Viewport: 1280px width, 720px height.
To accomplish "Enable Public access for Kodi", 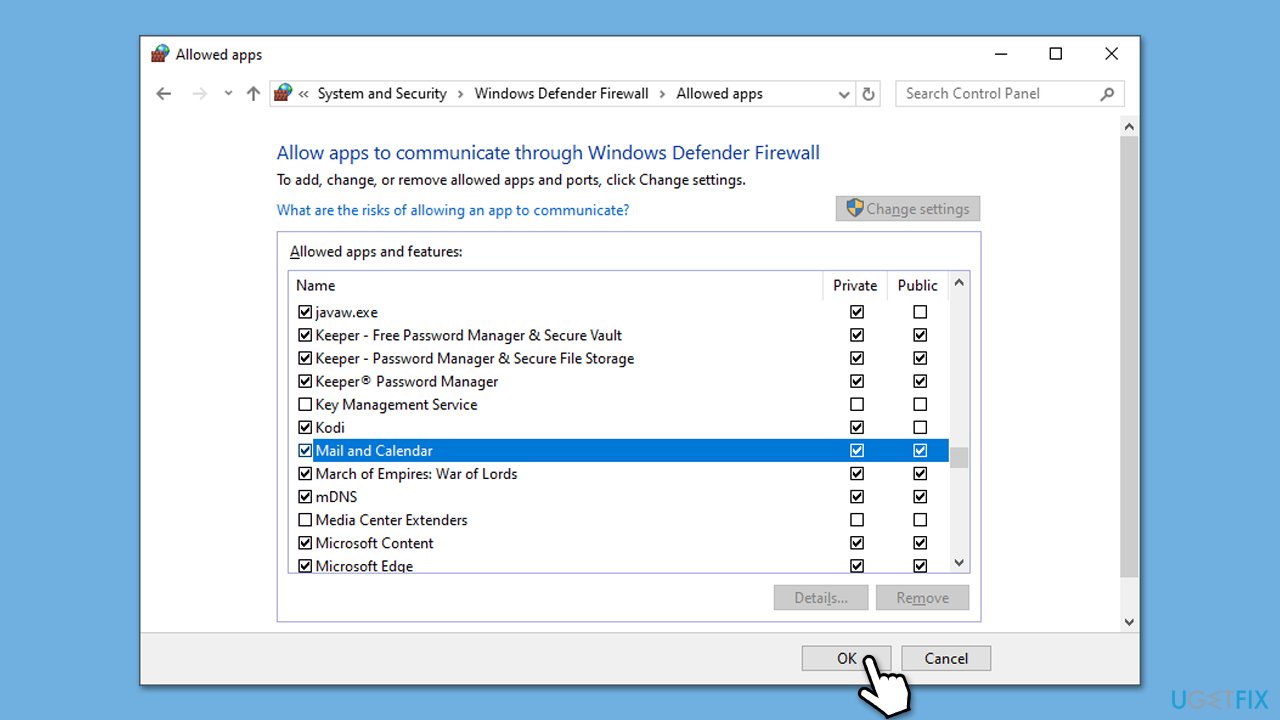I will [920, 427].
